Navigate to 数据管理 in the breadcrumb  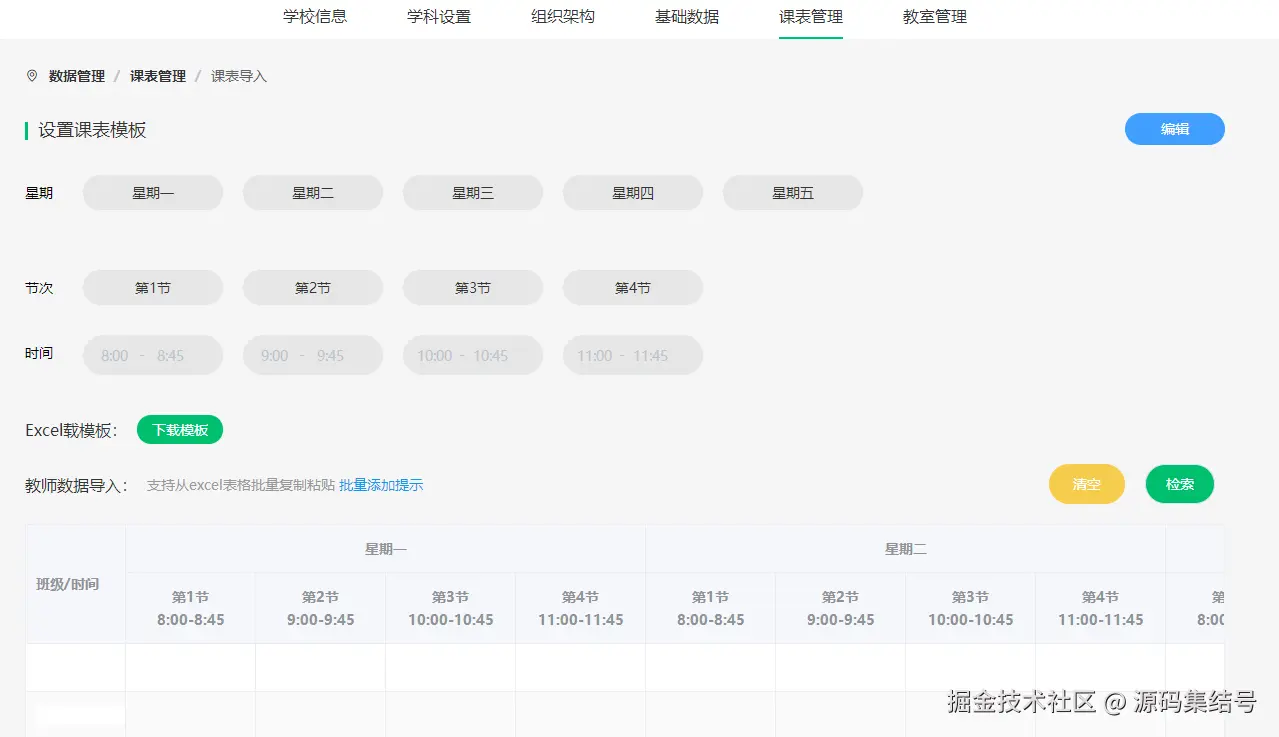pyautogui.click(x=75, y=74)
